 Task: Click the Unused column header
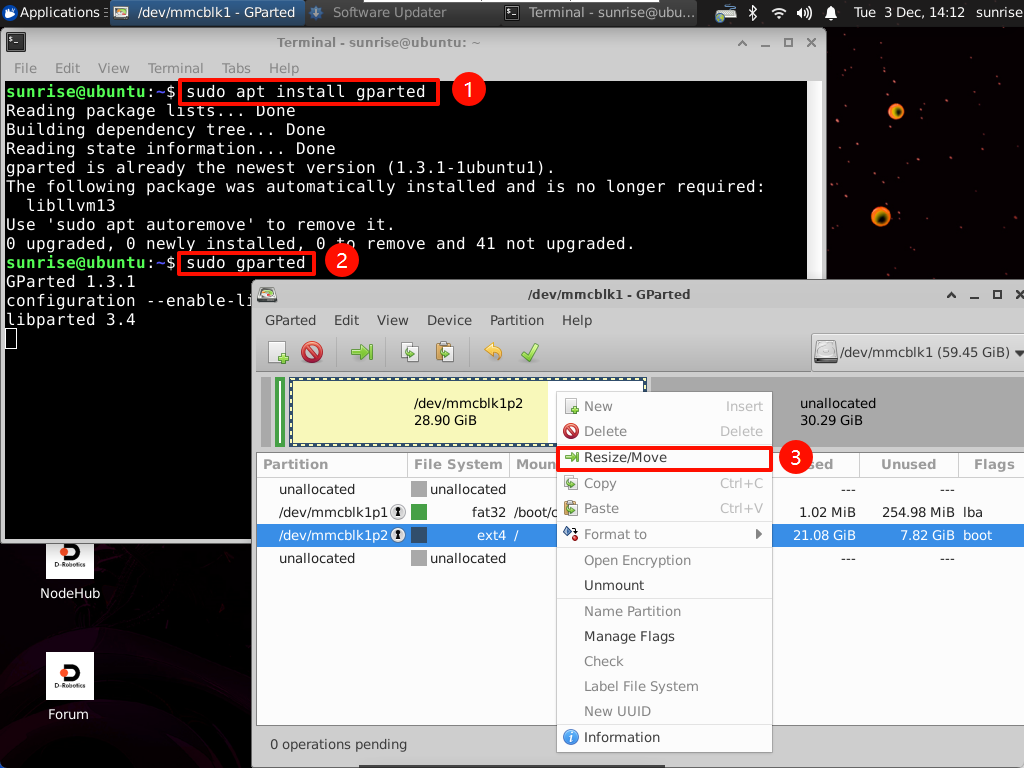908,464
